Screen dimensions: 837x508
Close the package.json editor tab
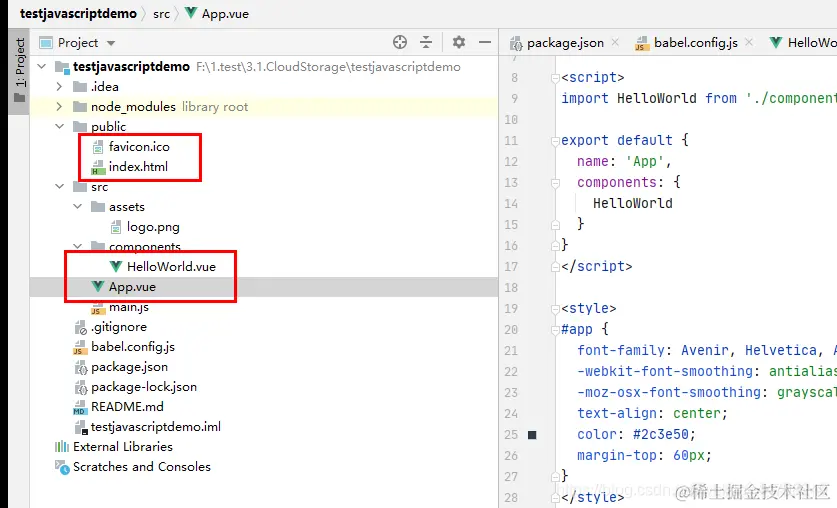click(615, 42)
